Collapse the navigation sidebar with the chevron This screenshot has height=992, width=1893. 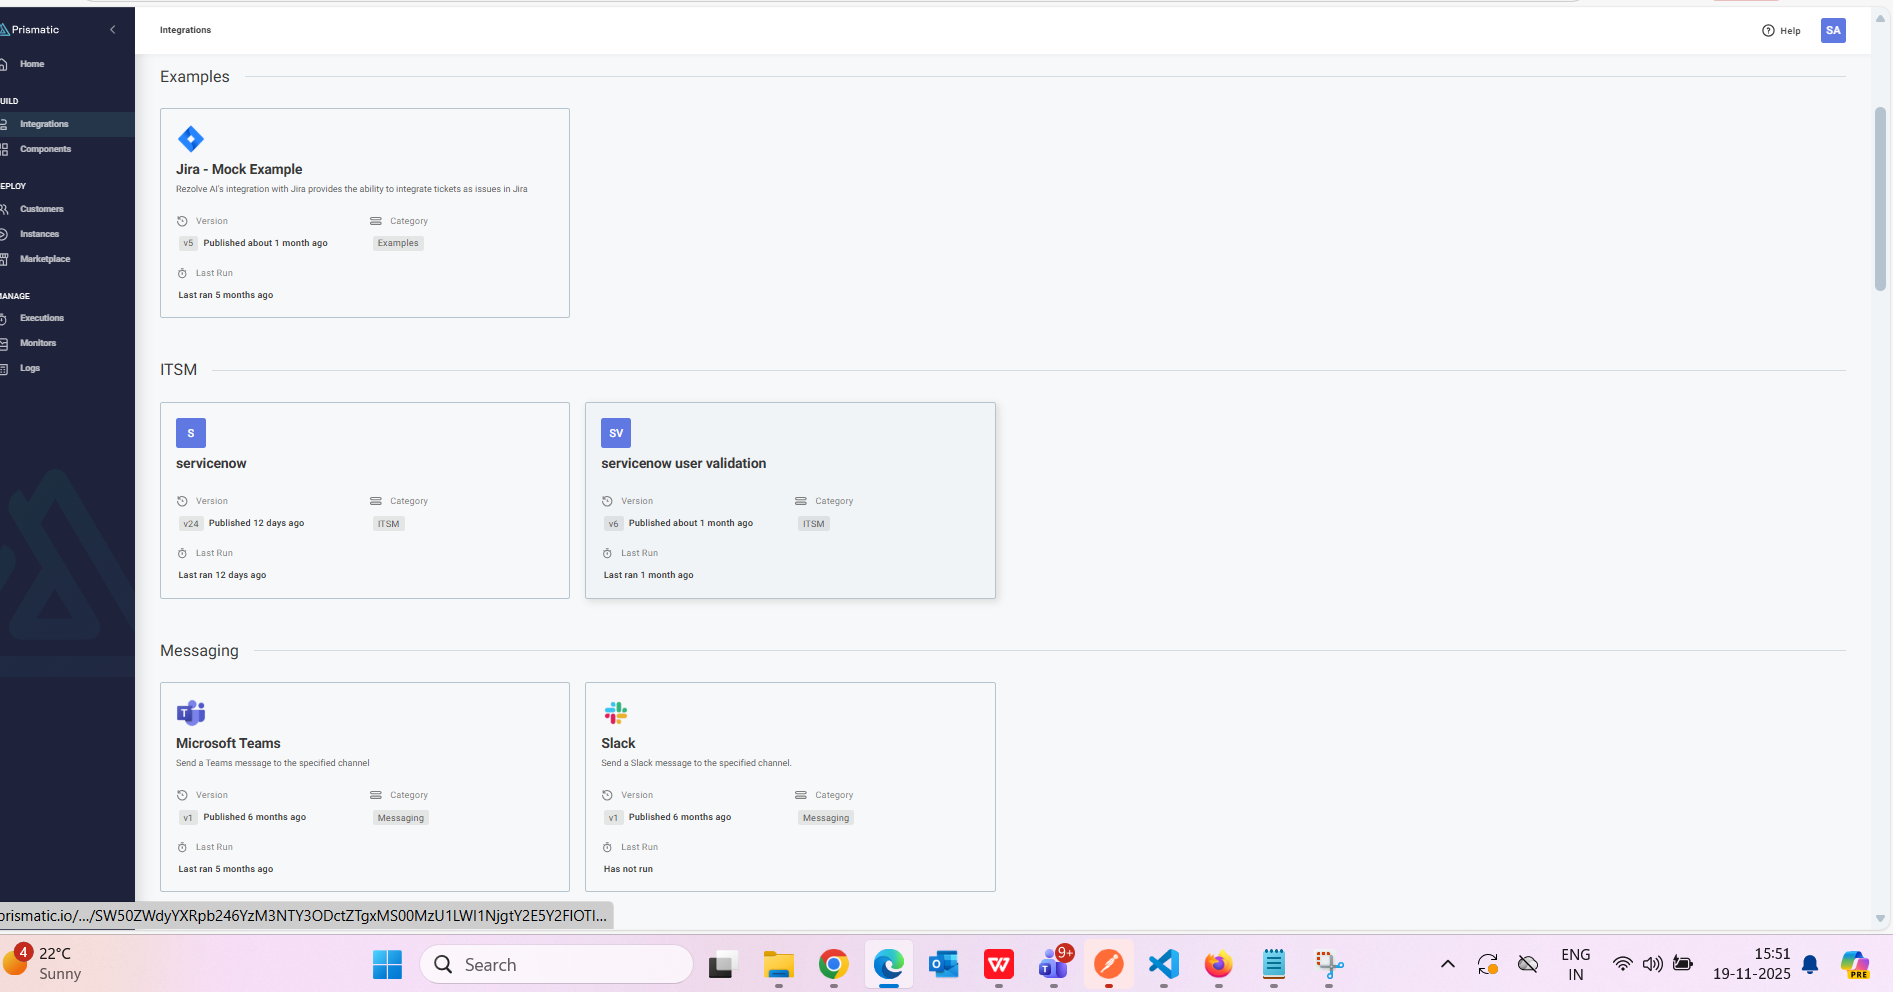(x=112, y=29)
